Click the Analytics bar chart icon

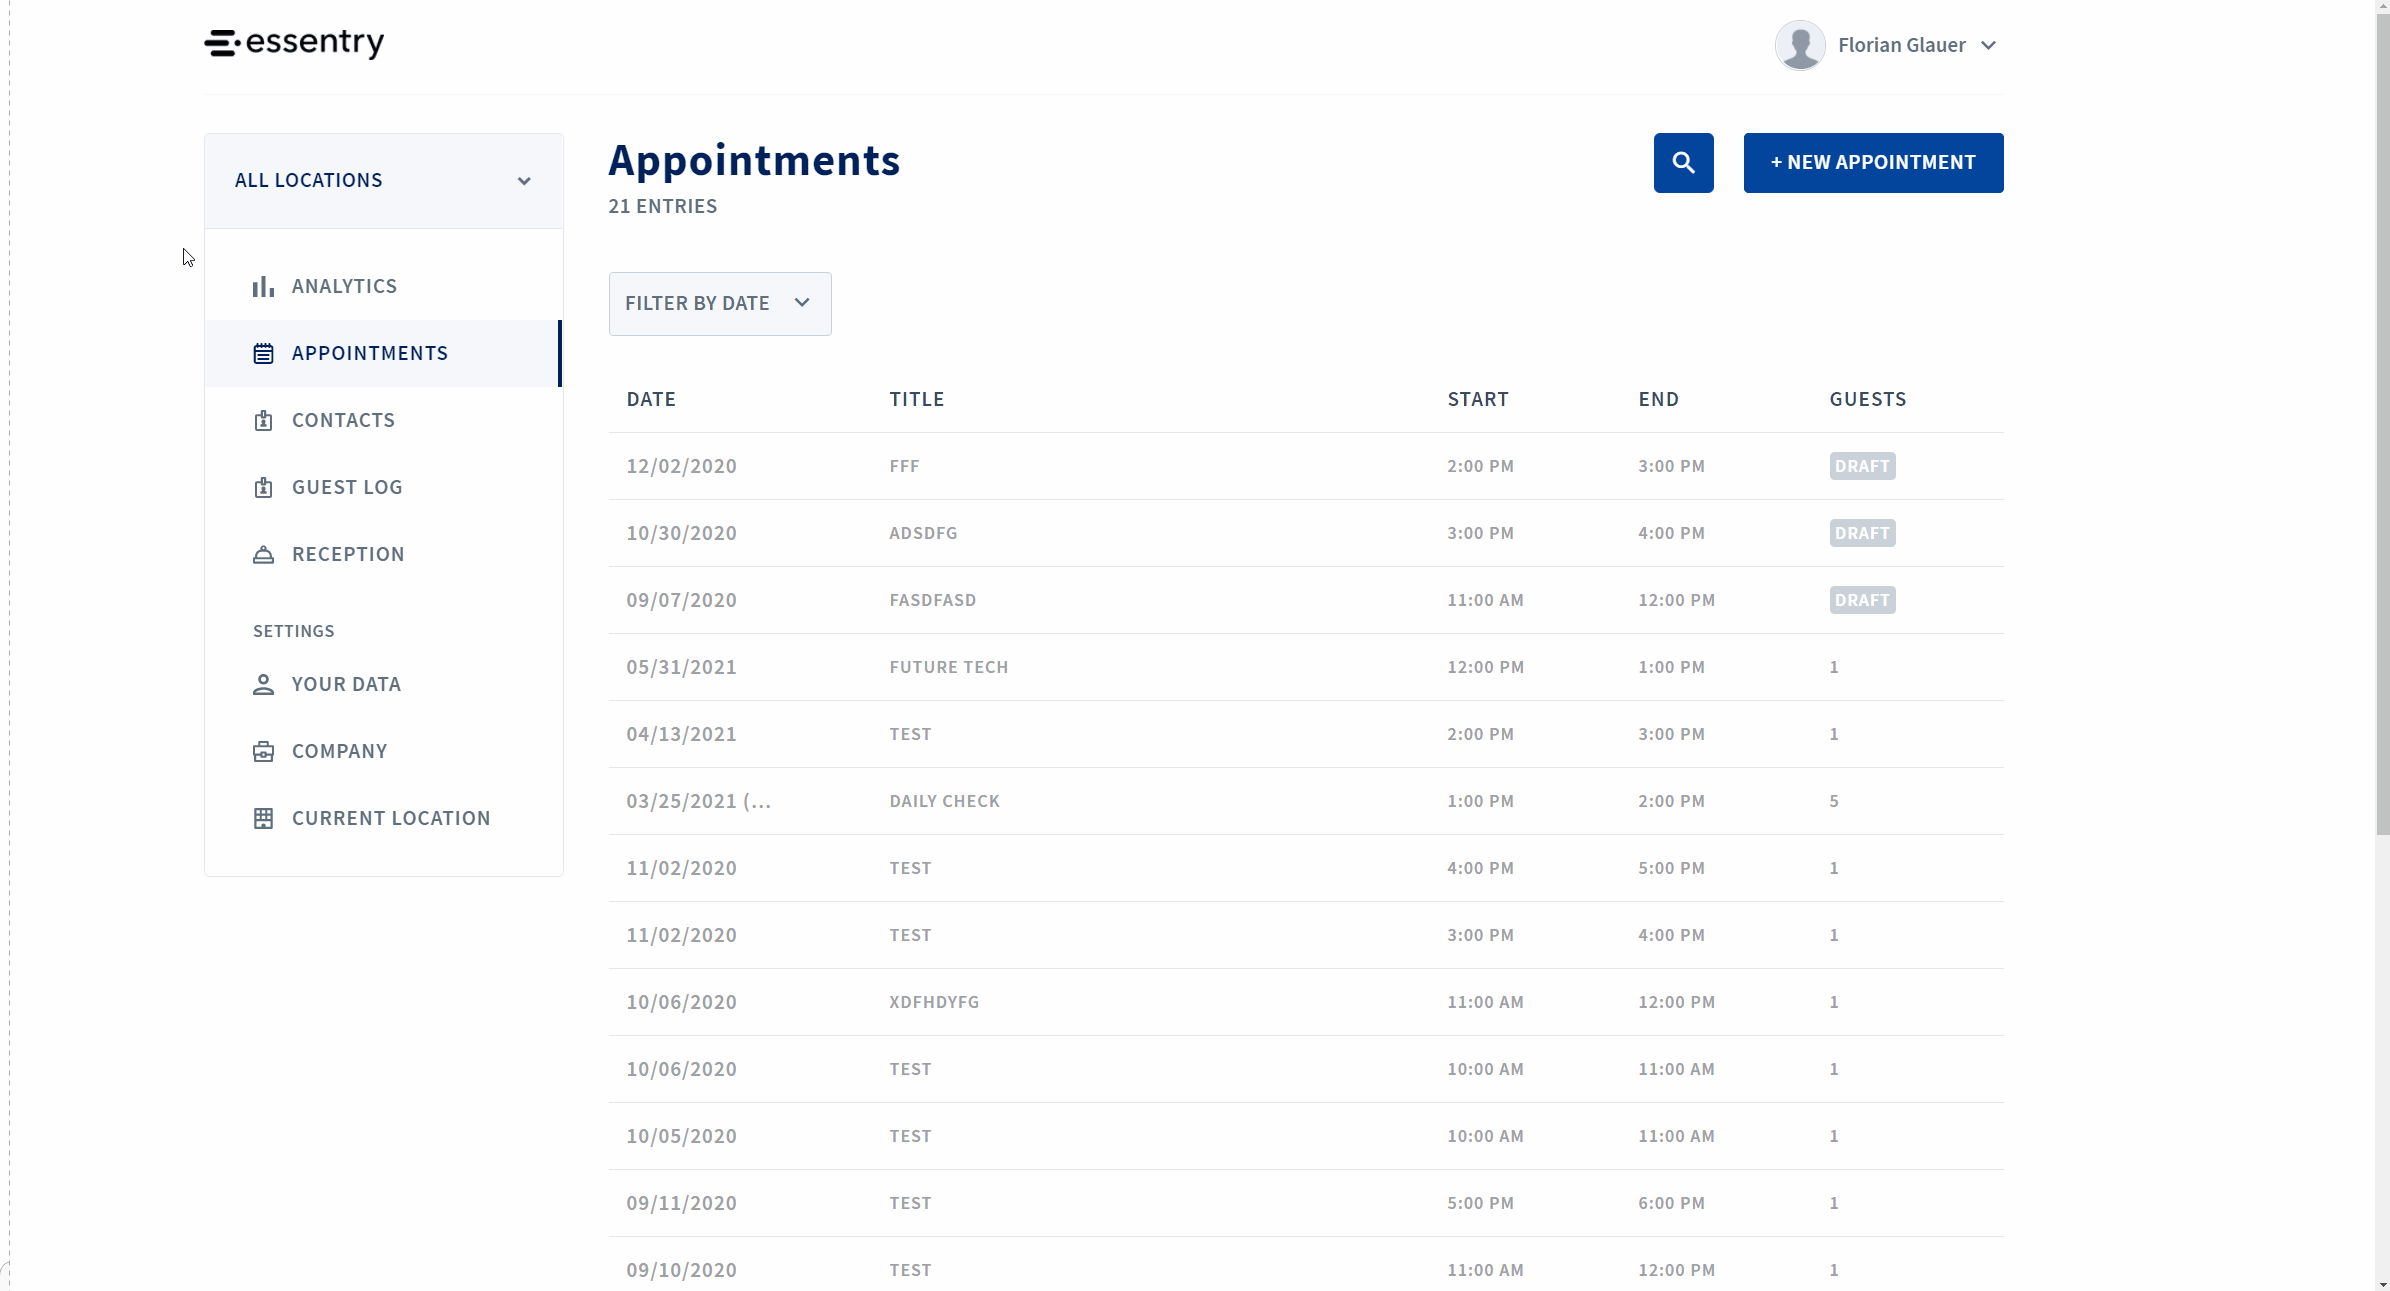(263, 287)
